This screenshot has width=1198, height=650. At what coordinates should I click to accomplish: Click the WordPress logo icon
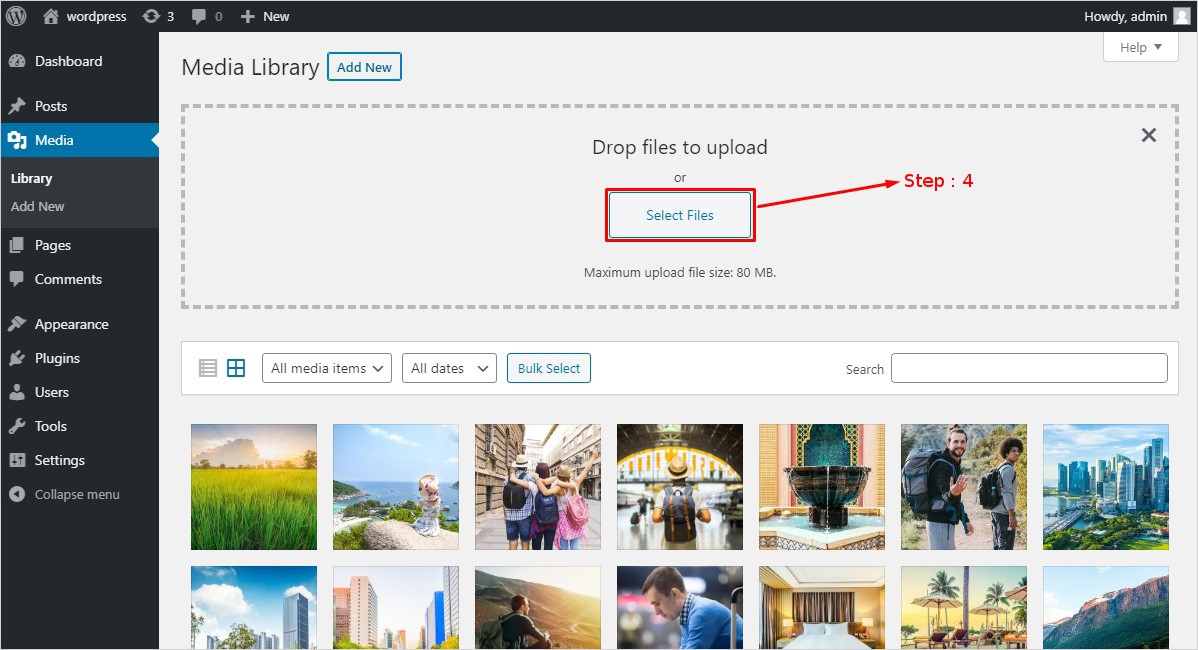(16, 16)
